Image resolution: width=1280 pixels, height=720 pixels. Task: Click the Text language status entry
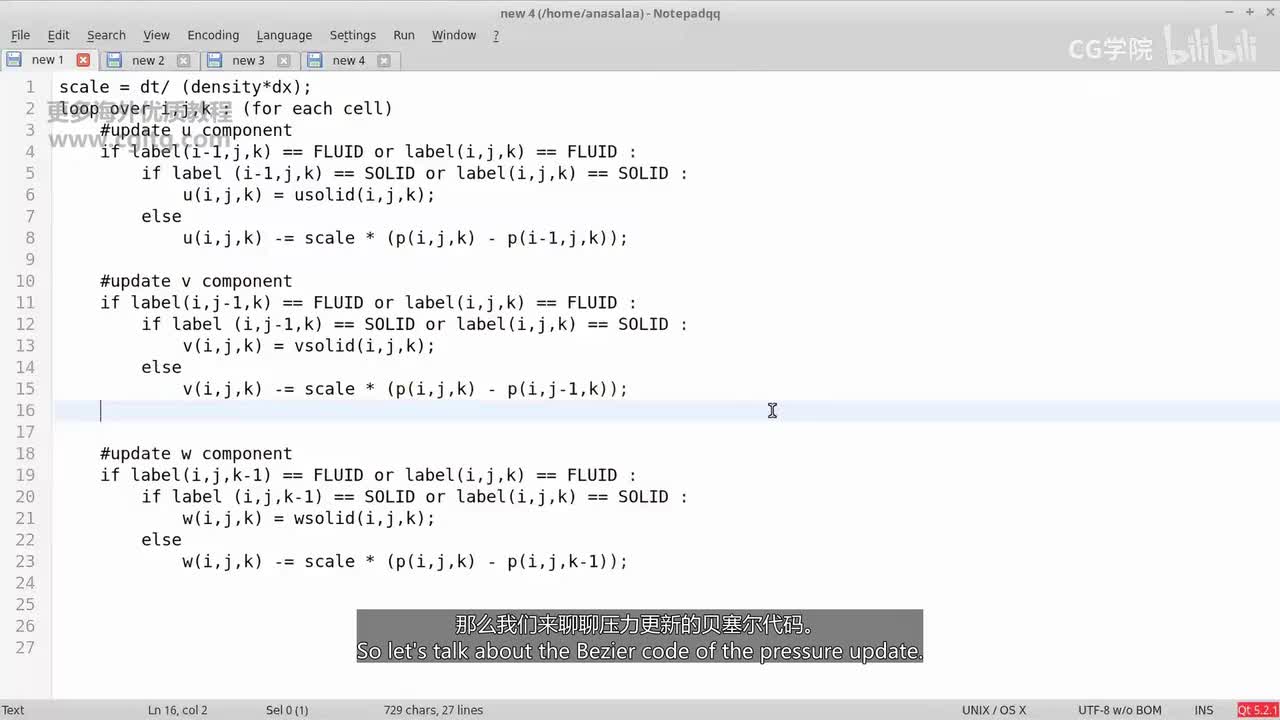click(x=13, y=710)
